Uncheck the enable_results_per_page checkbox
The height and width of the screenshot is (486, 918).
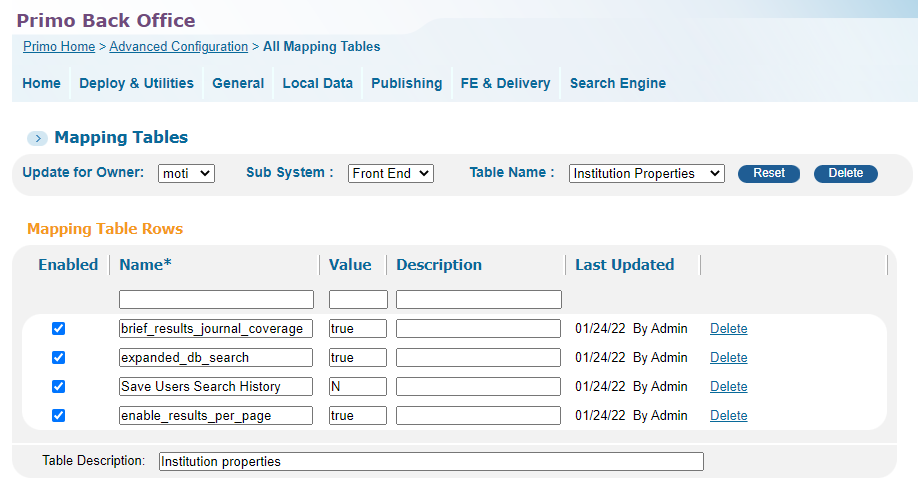pyautogui.click(x=59, y=415)
